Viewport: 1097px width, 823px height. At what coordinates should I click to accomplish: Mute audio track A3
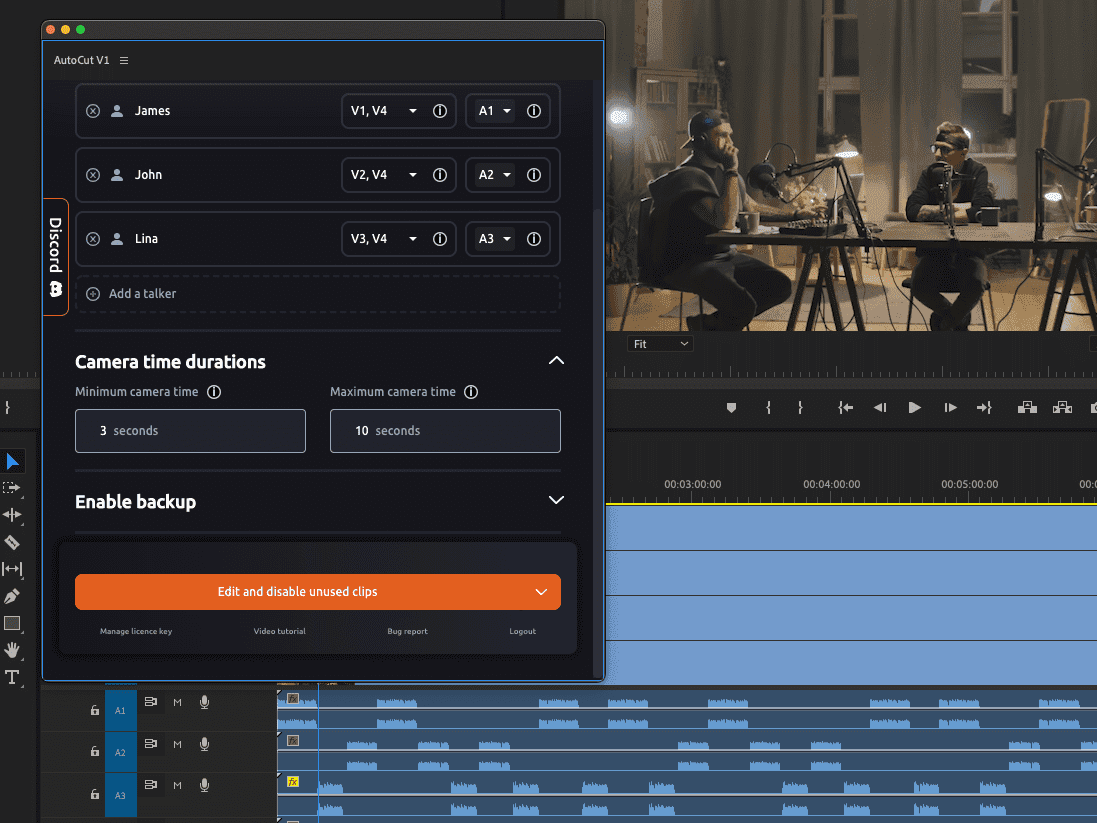pyautogui.click(x=178, y=786)
